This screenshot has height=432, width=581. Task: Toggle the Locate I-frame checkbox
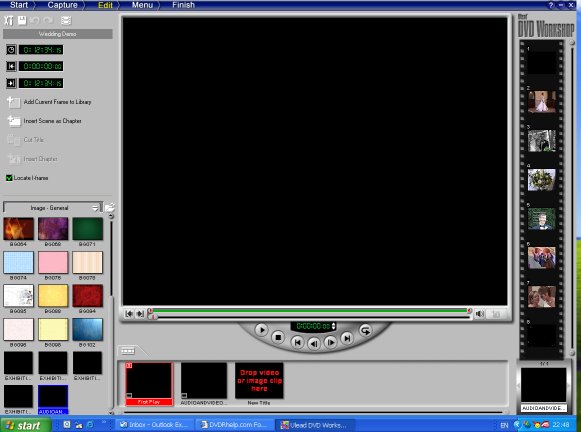click(9, 178)
